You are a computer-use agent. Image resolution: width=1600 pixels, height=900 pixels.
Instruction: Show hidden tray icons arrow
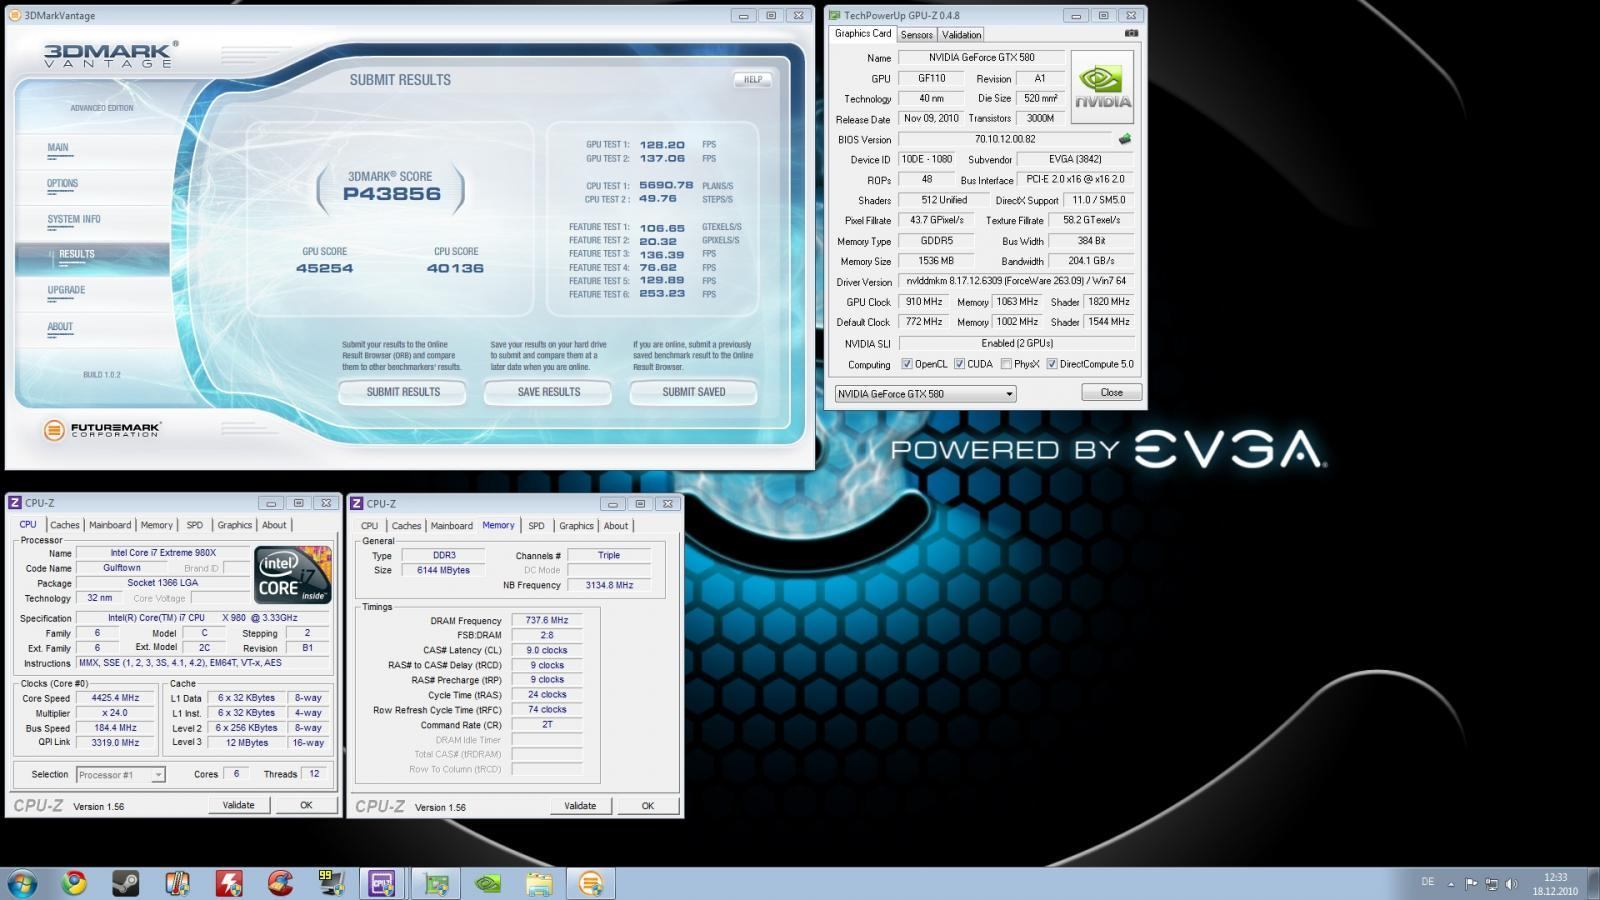point(1451,884)
